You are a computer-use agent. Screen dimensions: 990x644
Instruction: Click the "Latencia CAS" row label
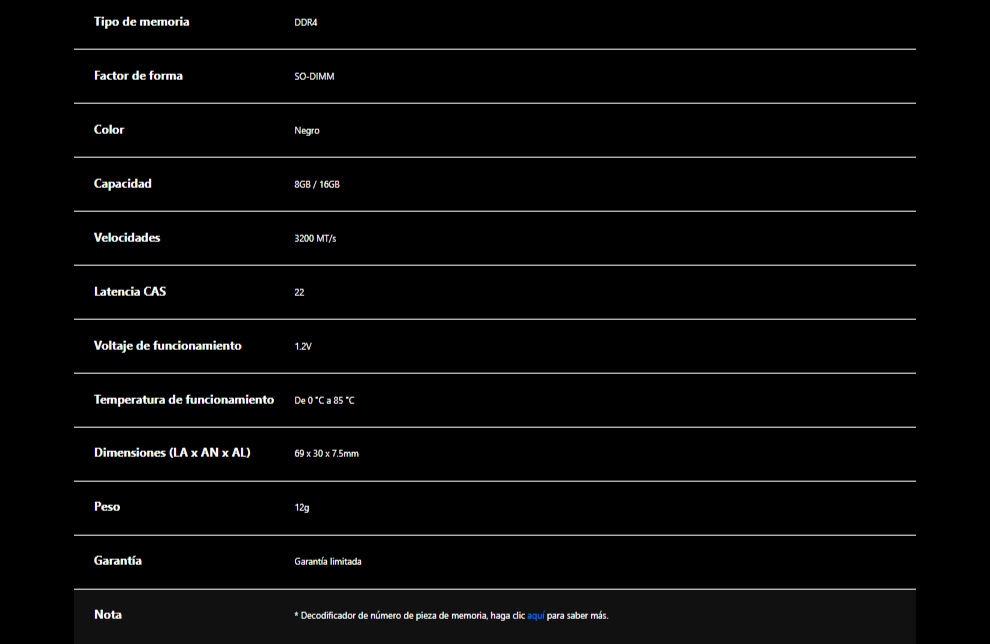point(130,292)
